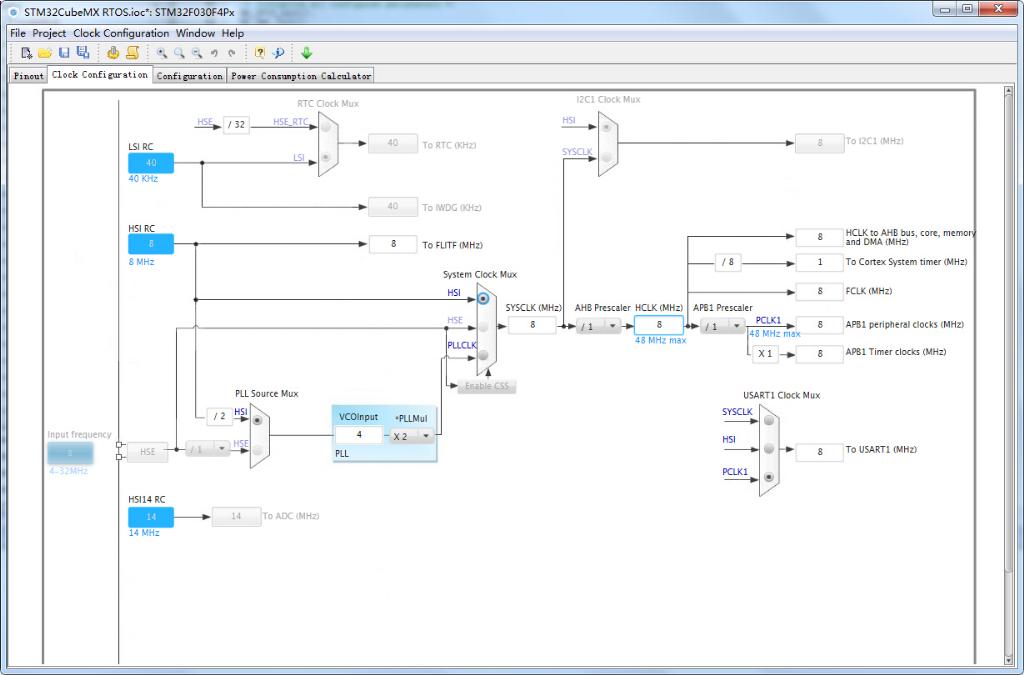
Task: Open the APB1 Prescaler dropdown
Action: pos(722,326)
